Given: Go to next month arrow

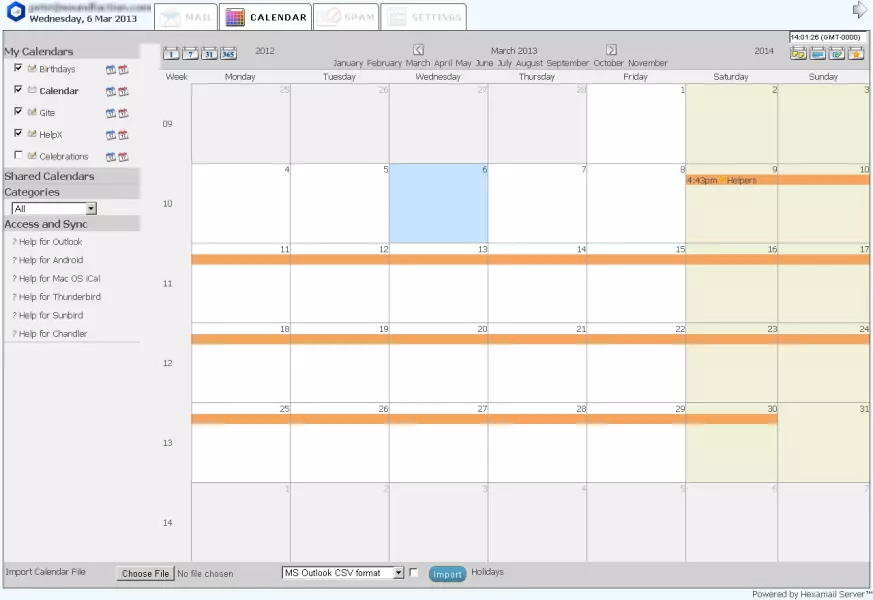Looking at the screenshot, I should pyautogui.click(x=611, y=50).
